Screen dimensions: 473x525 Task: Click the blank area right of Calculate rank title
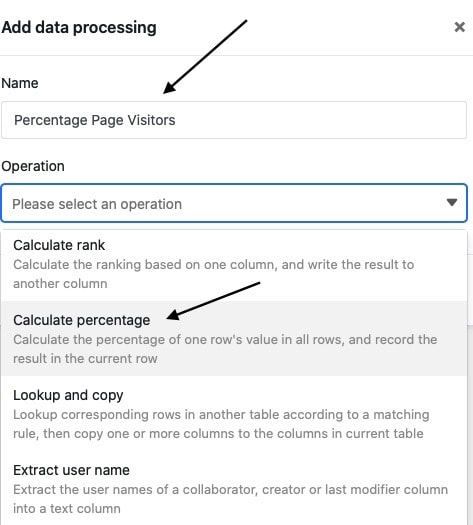[x=285, y=245]
